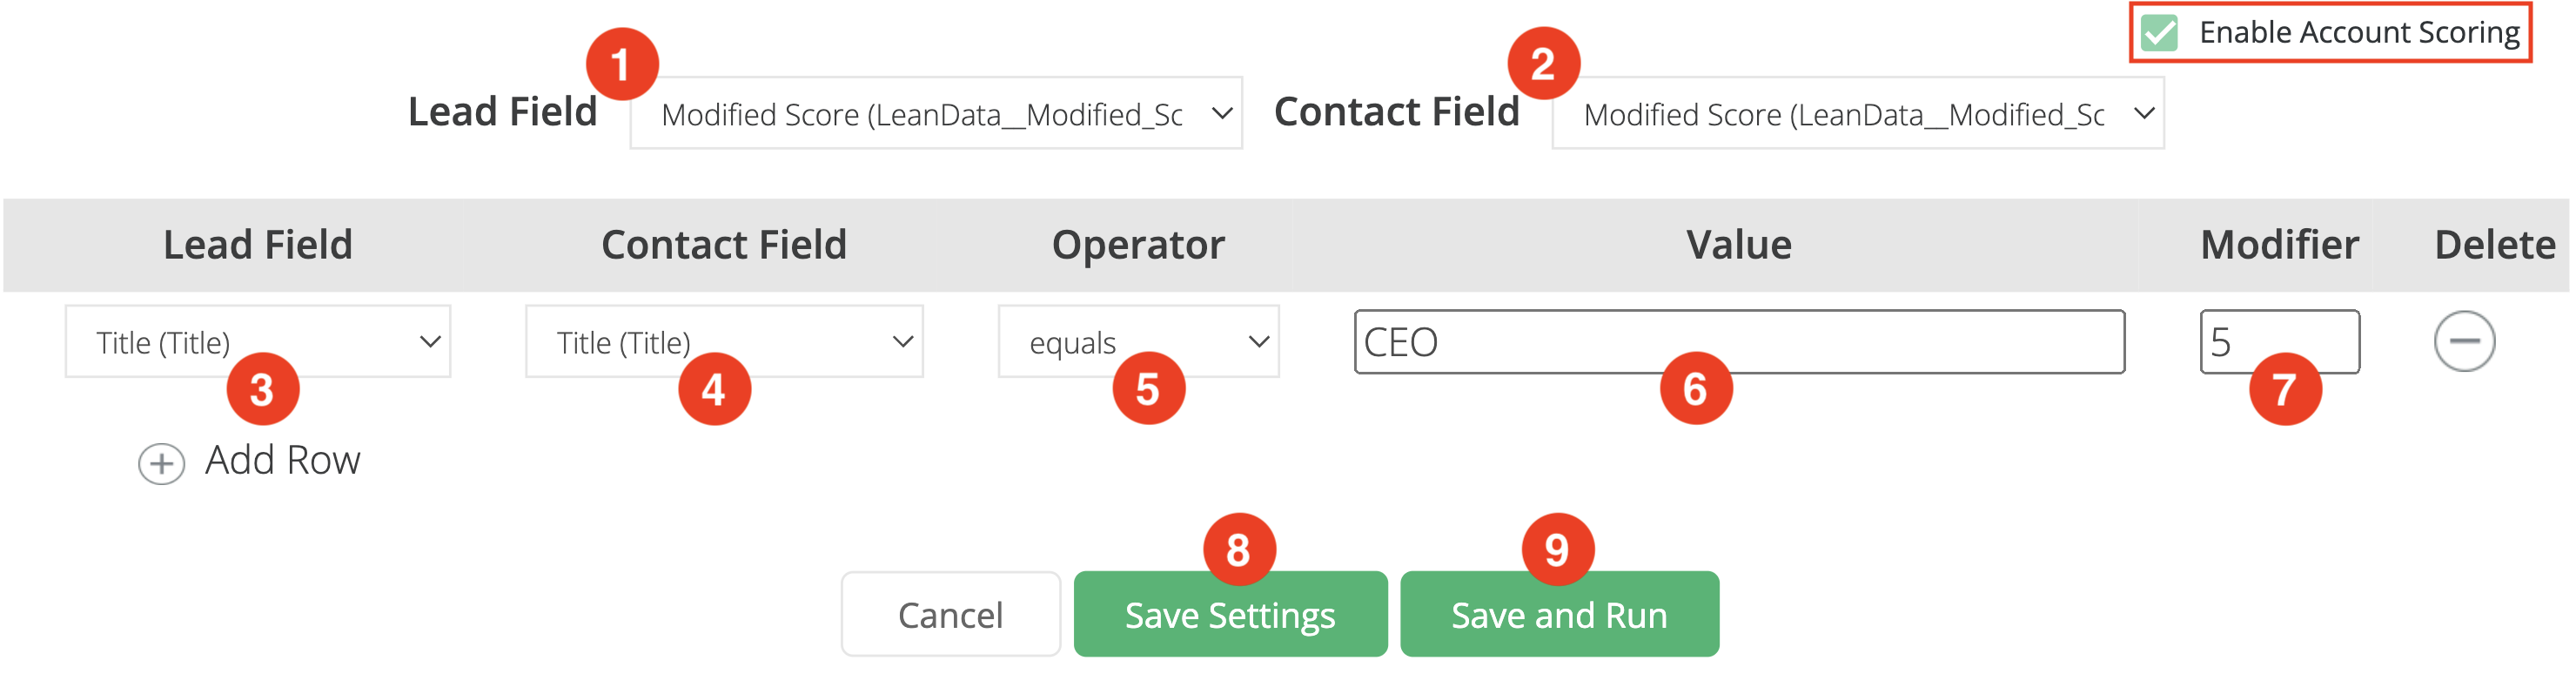The height and width of the screenshot is (674, 2576).
Task: Click the Save Settings button
Action: point(1229,614)
